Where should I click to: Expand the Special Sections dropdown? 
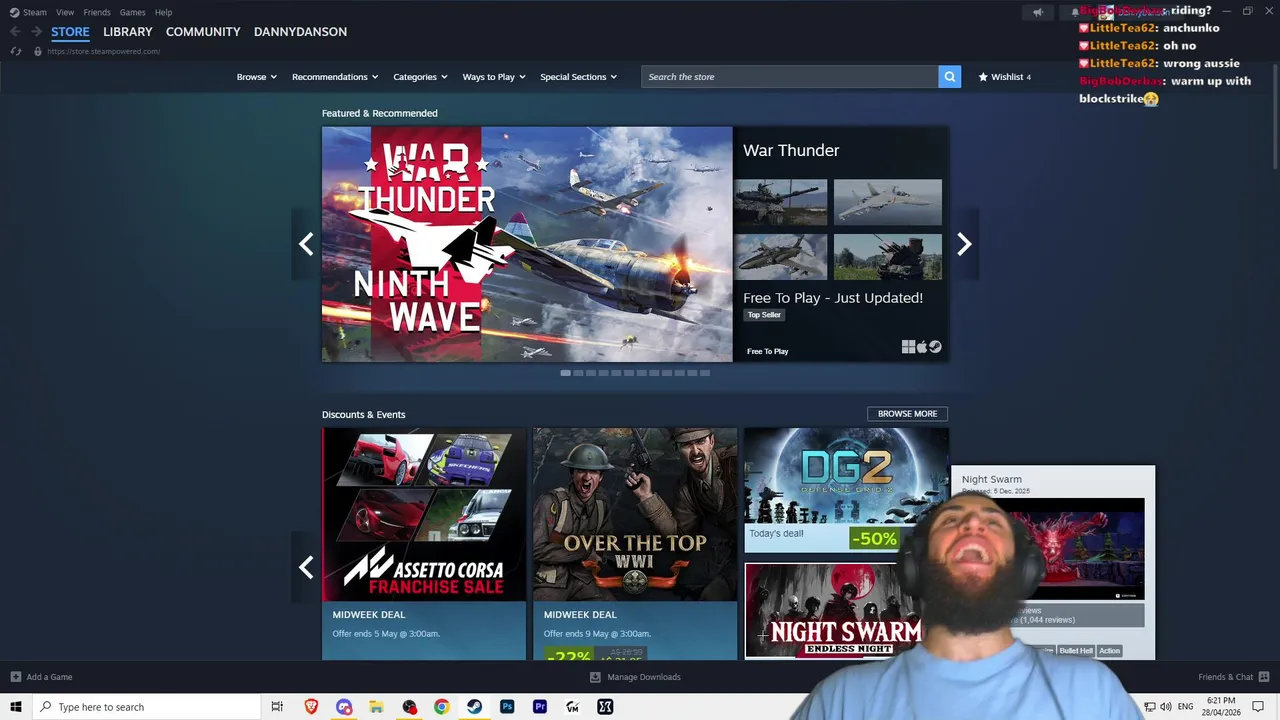coord(579,76)
